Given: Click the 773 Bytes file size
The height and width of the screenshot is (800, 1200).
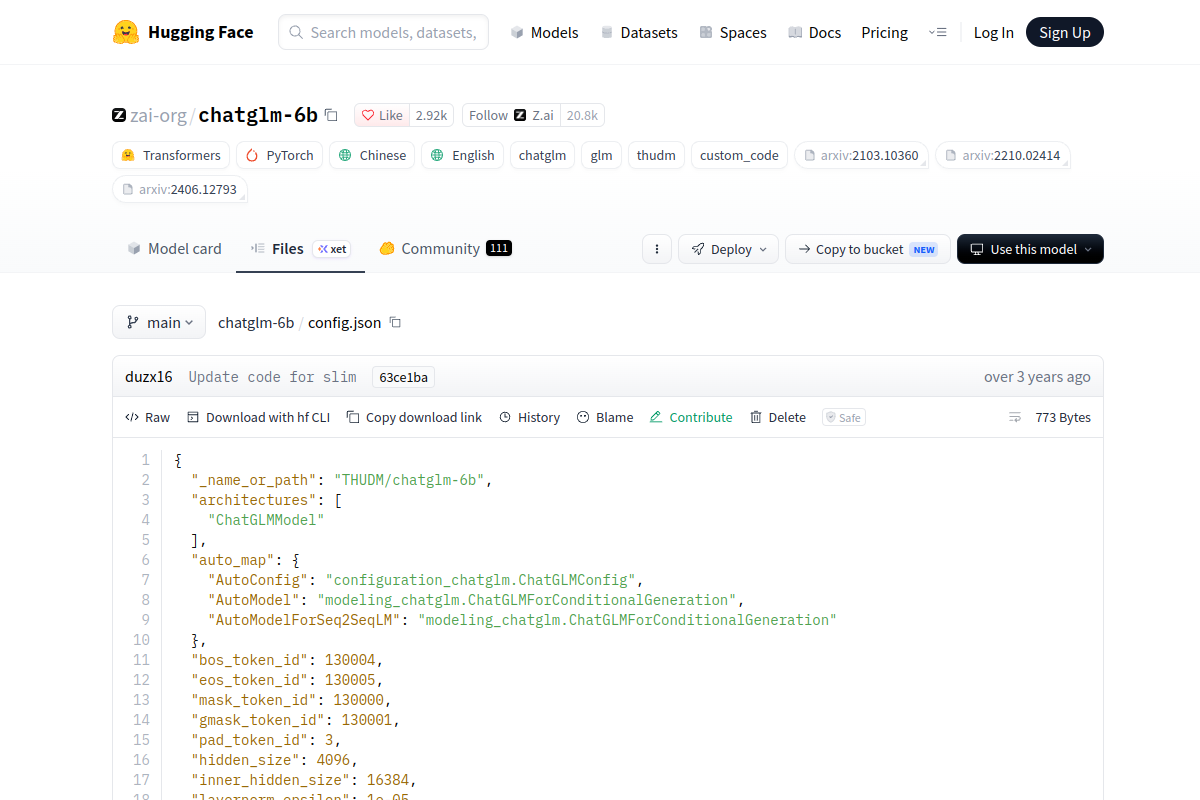Looking at the screenshot, I should pos(1063,417).
